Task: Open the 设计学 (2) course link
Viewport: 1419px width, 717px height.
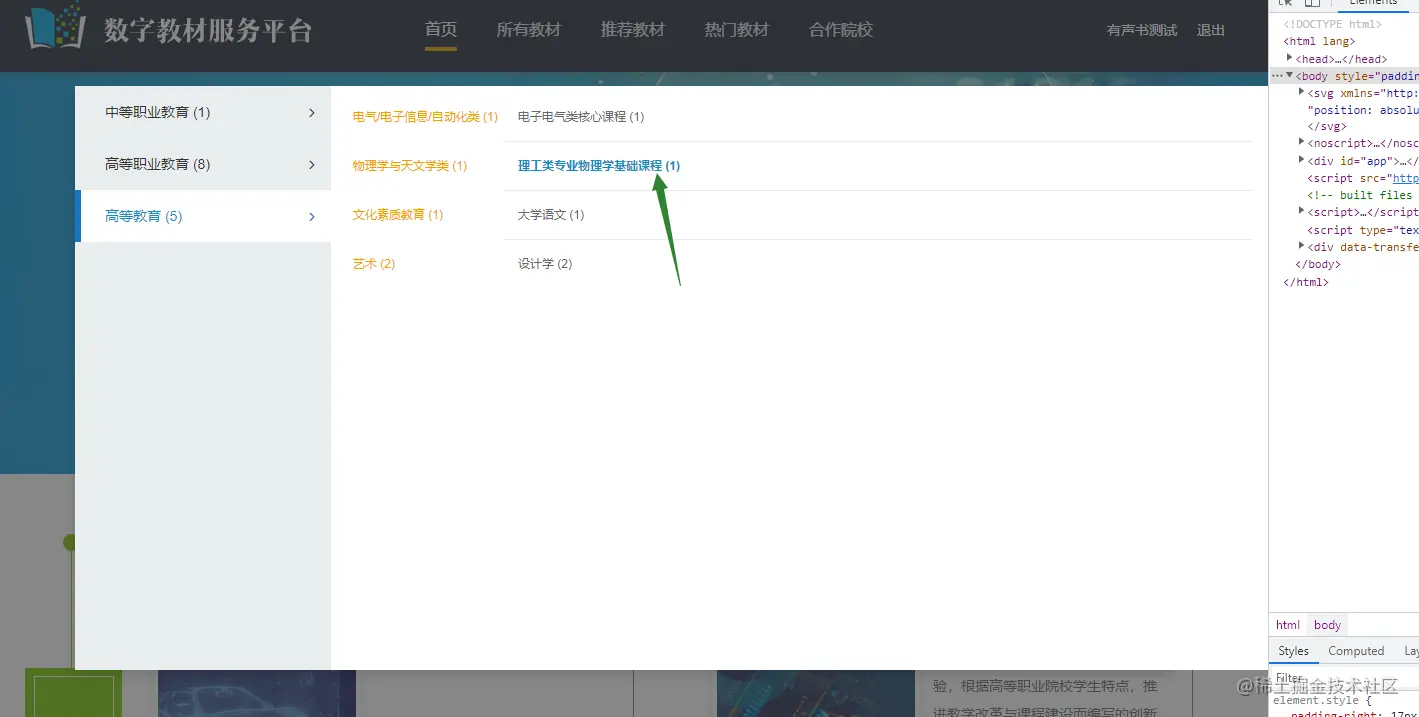Action: coord(545,264)
